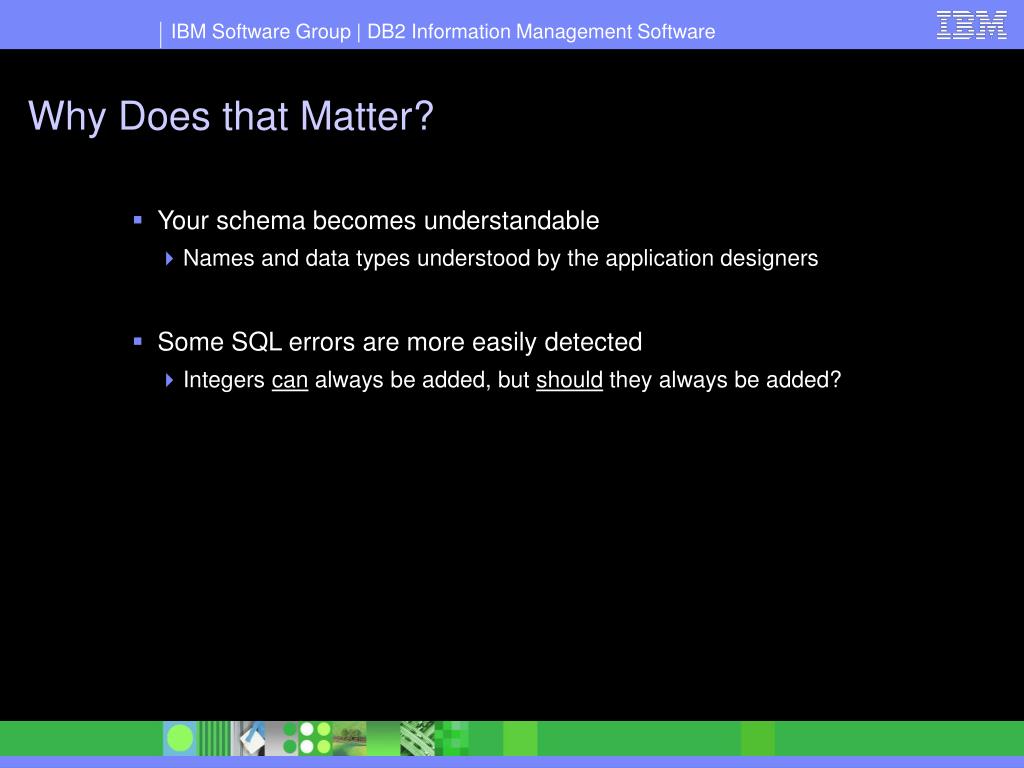Click the four-dot pattern tile in the footer
This screenshot has width=1024, height=768.
[315, 739]
